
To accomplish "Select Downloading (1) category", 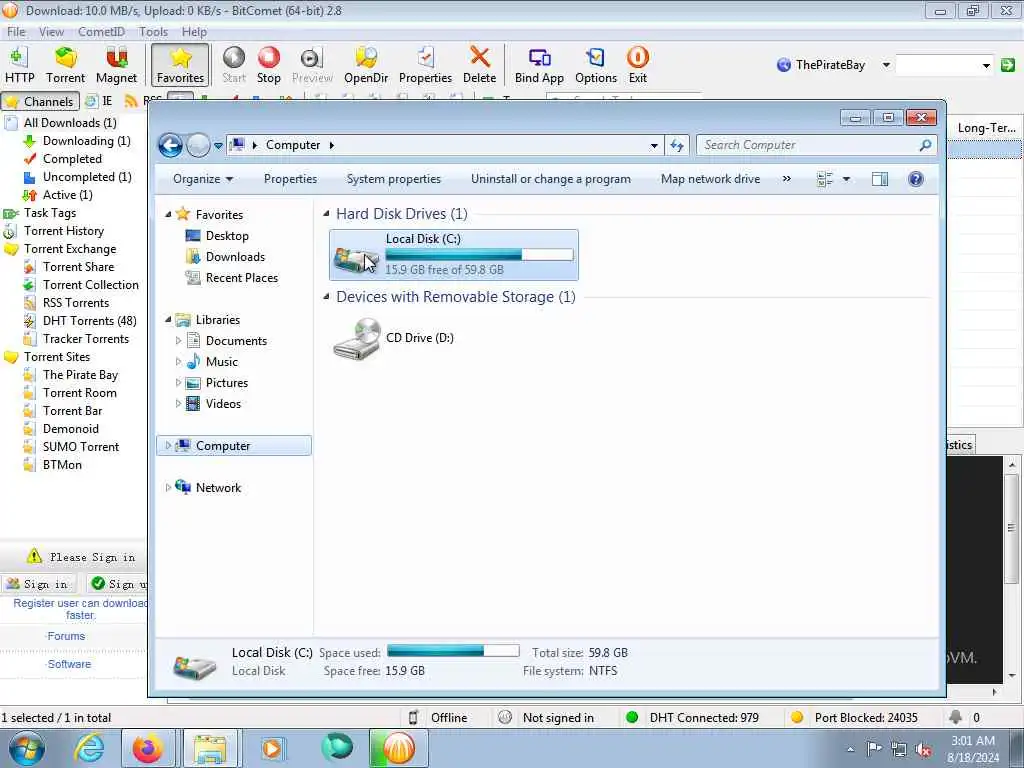I will 86,141.
